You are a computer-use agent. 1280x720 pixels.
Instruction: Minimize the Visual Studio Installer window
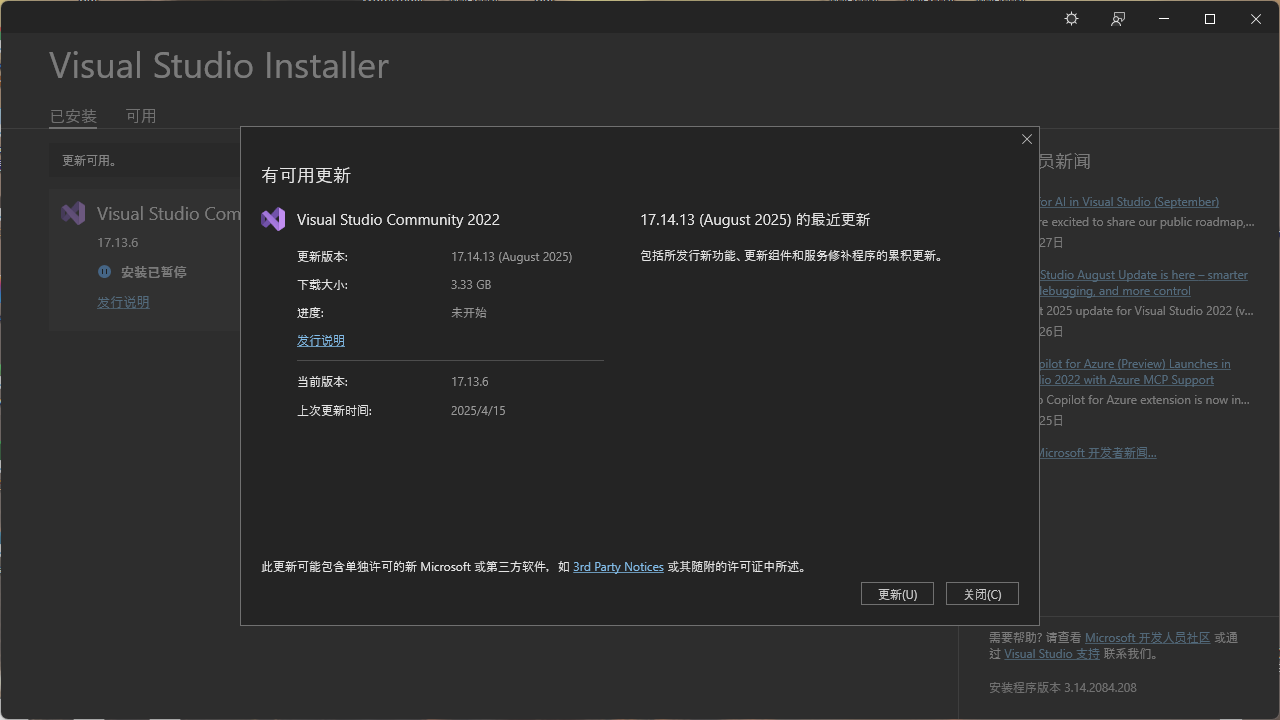[x=1164, y=19]
